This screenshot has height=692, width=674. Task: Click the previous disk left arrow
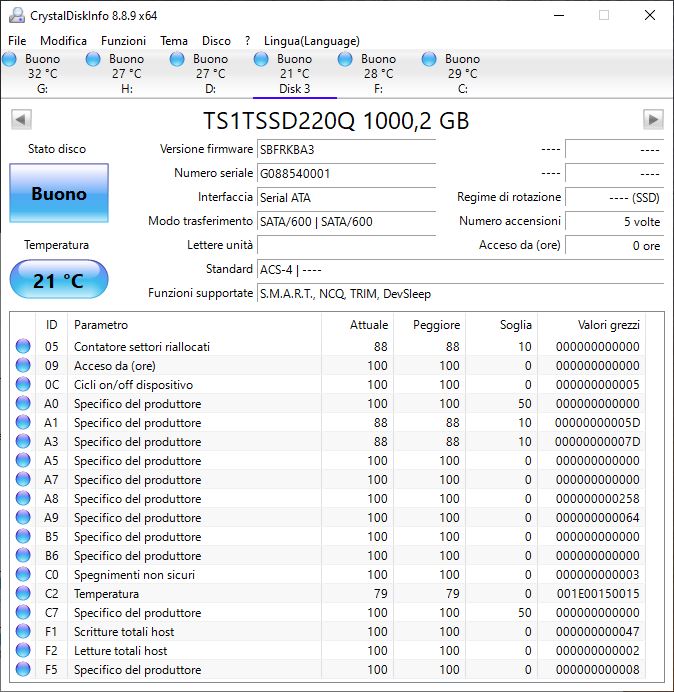coord(20,120)
